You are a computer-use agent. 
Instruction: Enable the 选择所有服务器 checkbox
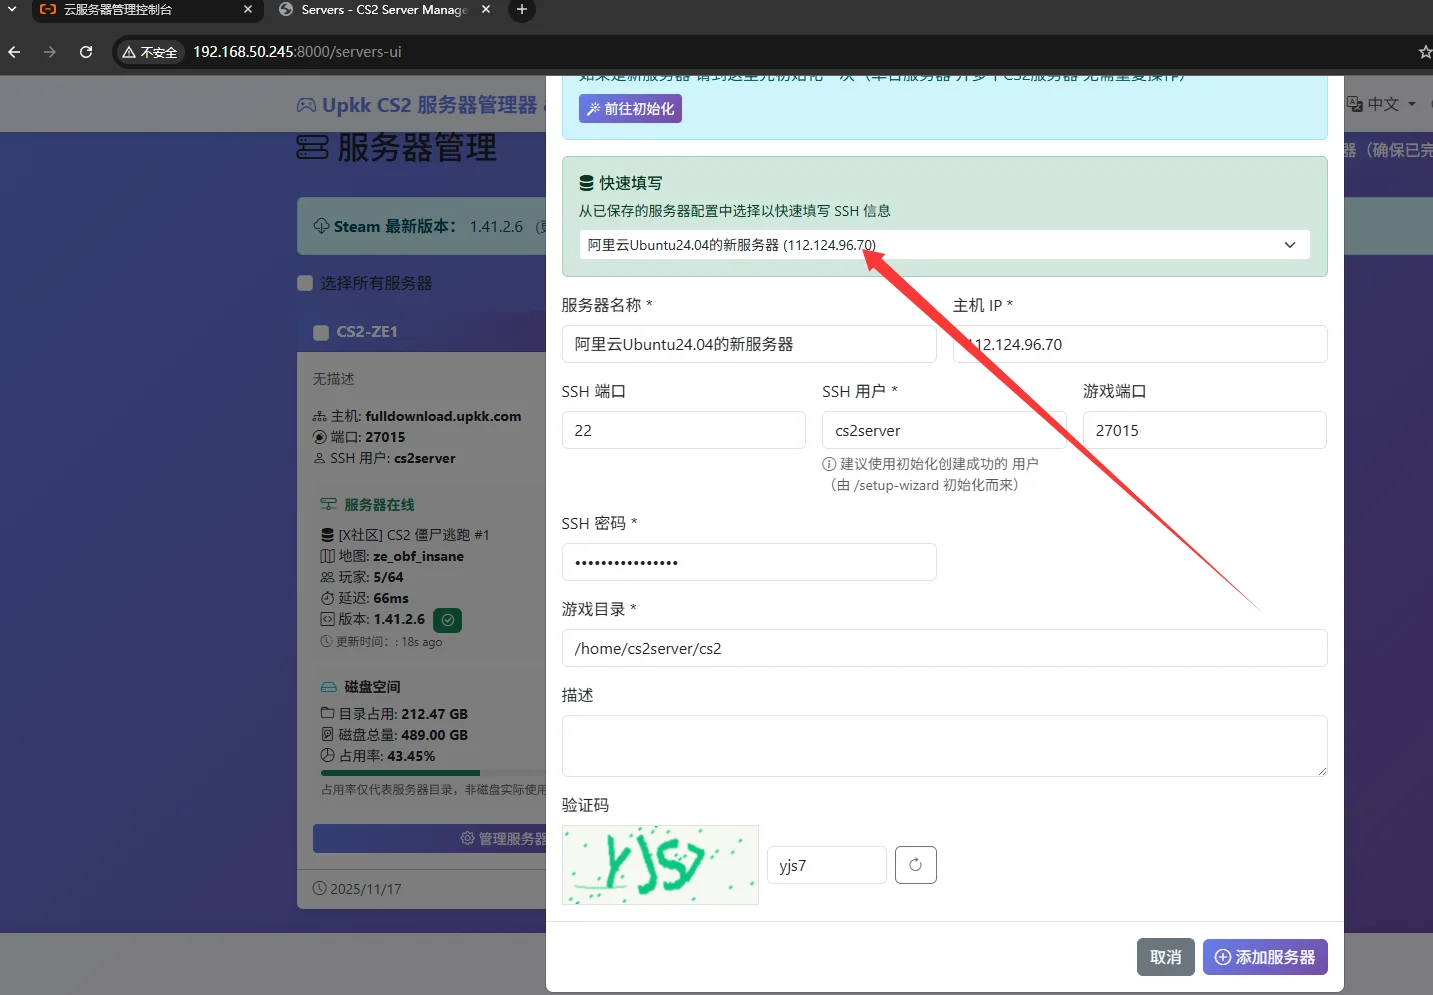[304, 283]
